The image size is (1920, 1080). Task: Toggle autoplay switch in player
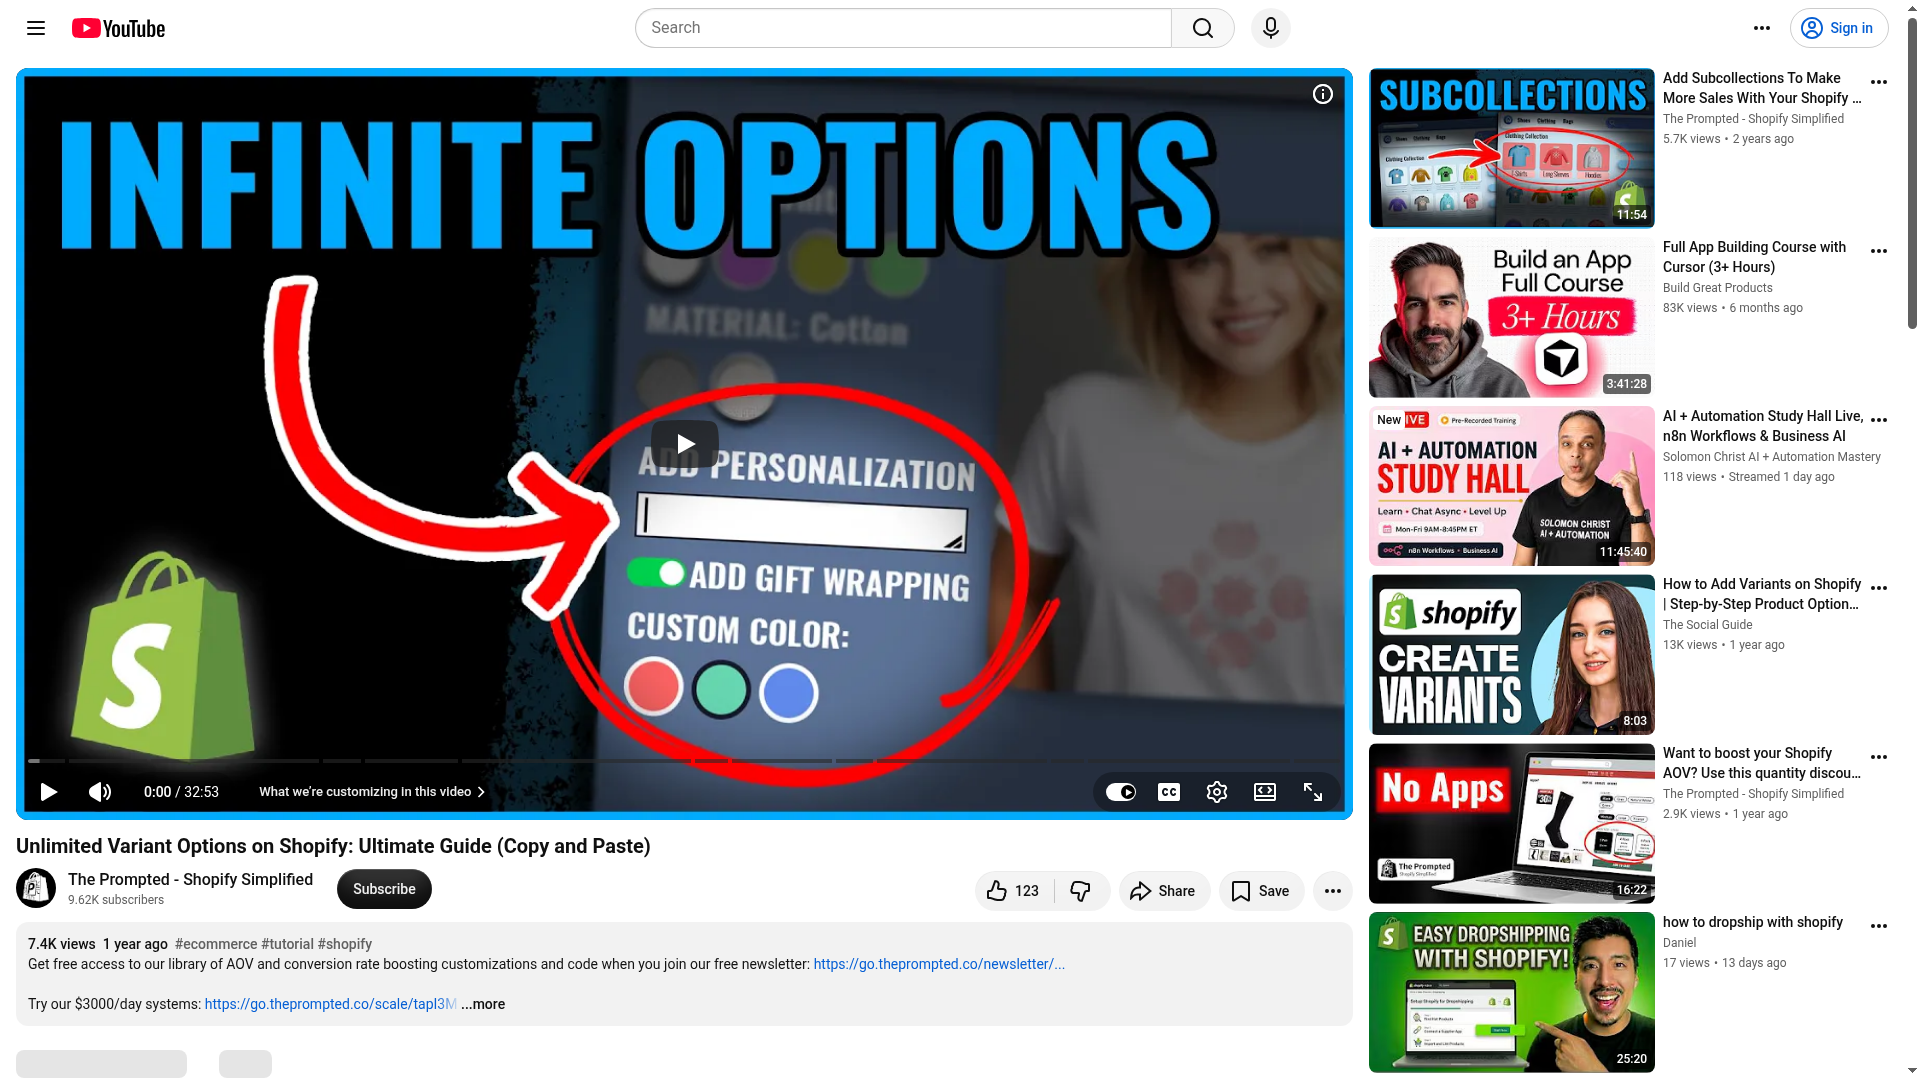(1121, 792)
